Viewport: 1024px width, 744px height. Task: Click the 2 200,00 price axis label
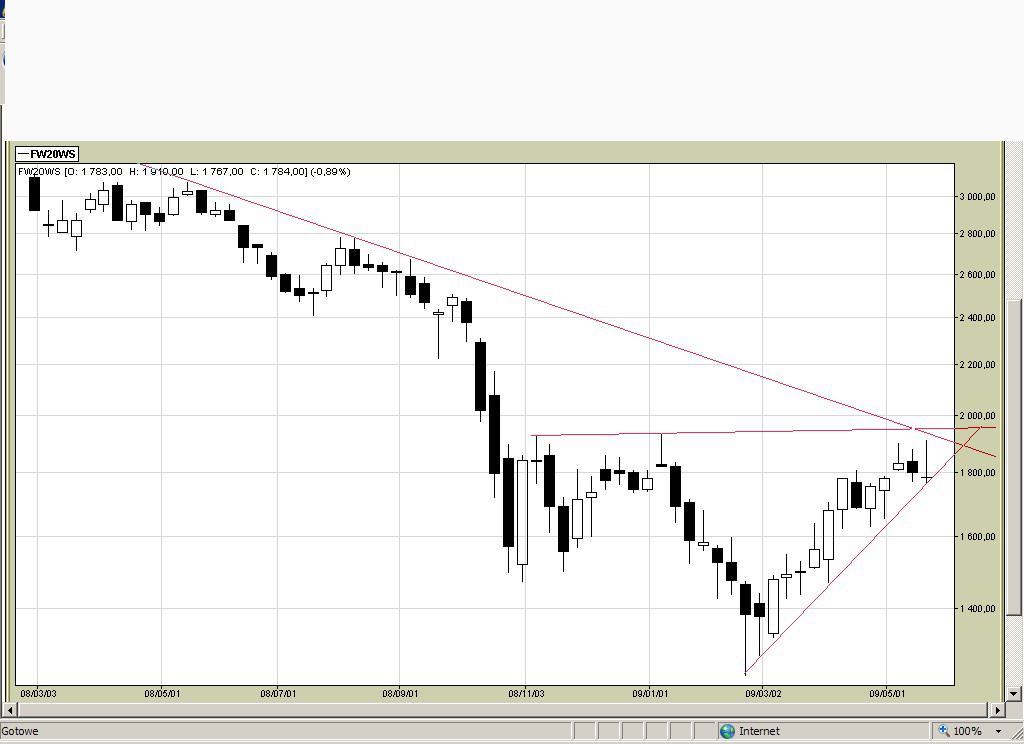point(978,364)
